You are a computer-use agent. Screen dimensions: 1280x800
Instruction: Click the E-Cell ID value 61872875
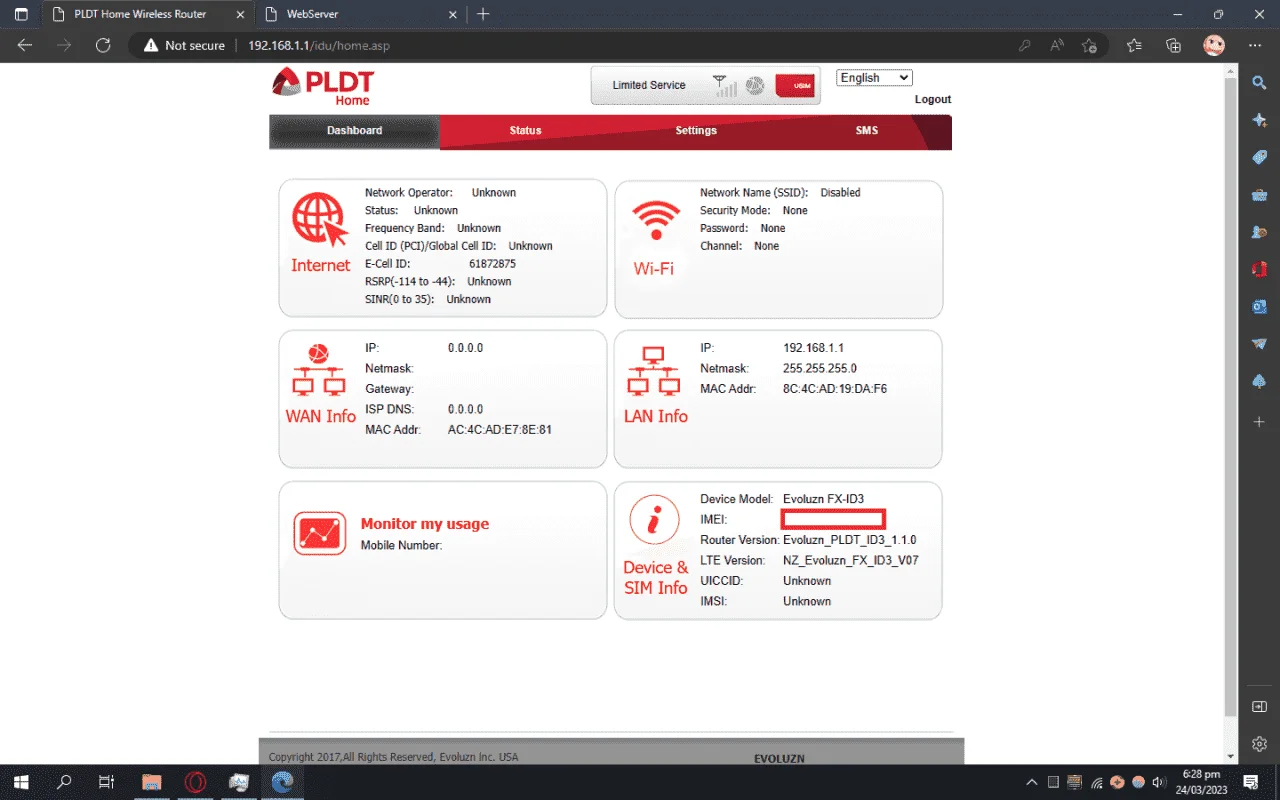pyautogui.click(x=492, y=264)
